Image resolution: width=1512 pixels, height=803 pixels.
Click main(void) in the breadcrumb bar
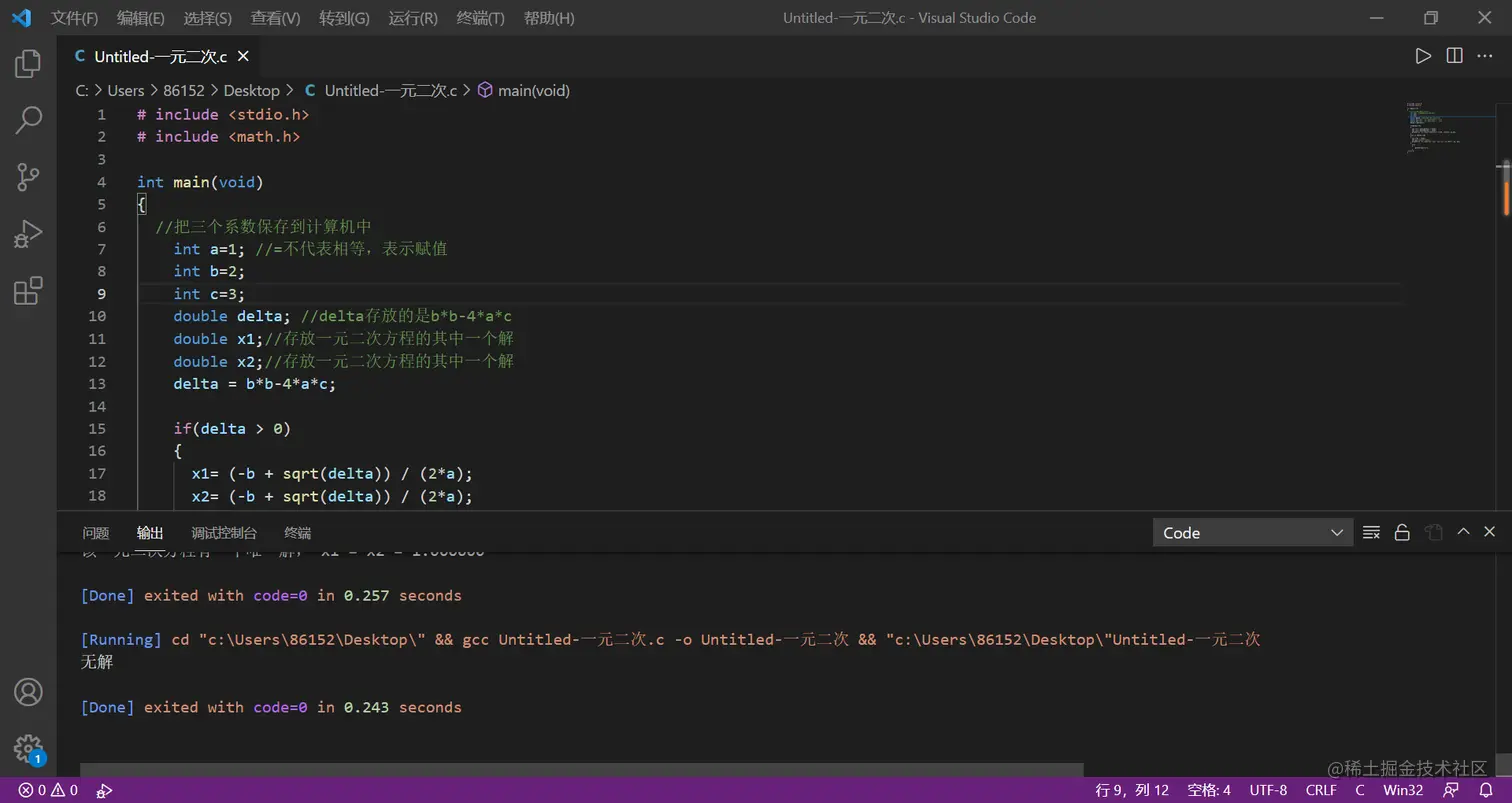pyautogui.click(x=533, y=90)
